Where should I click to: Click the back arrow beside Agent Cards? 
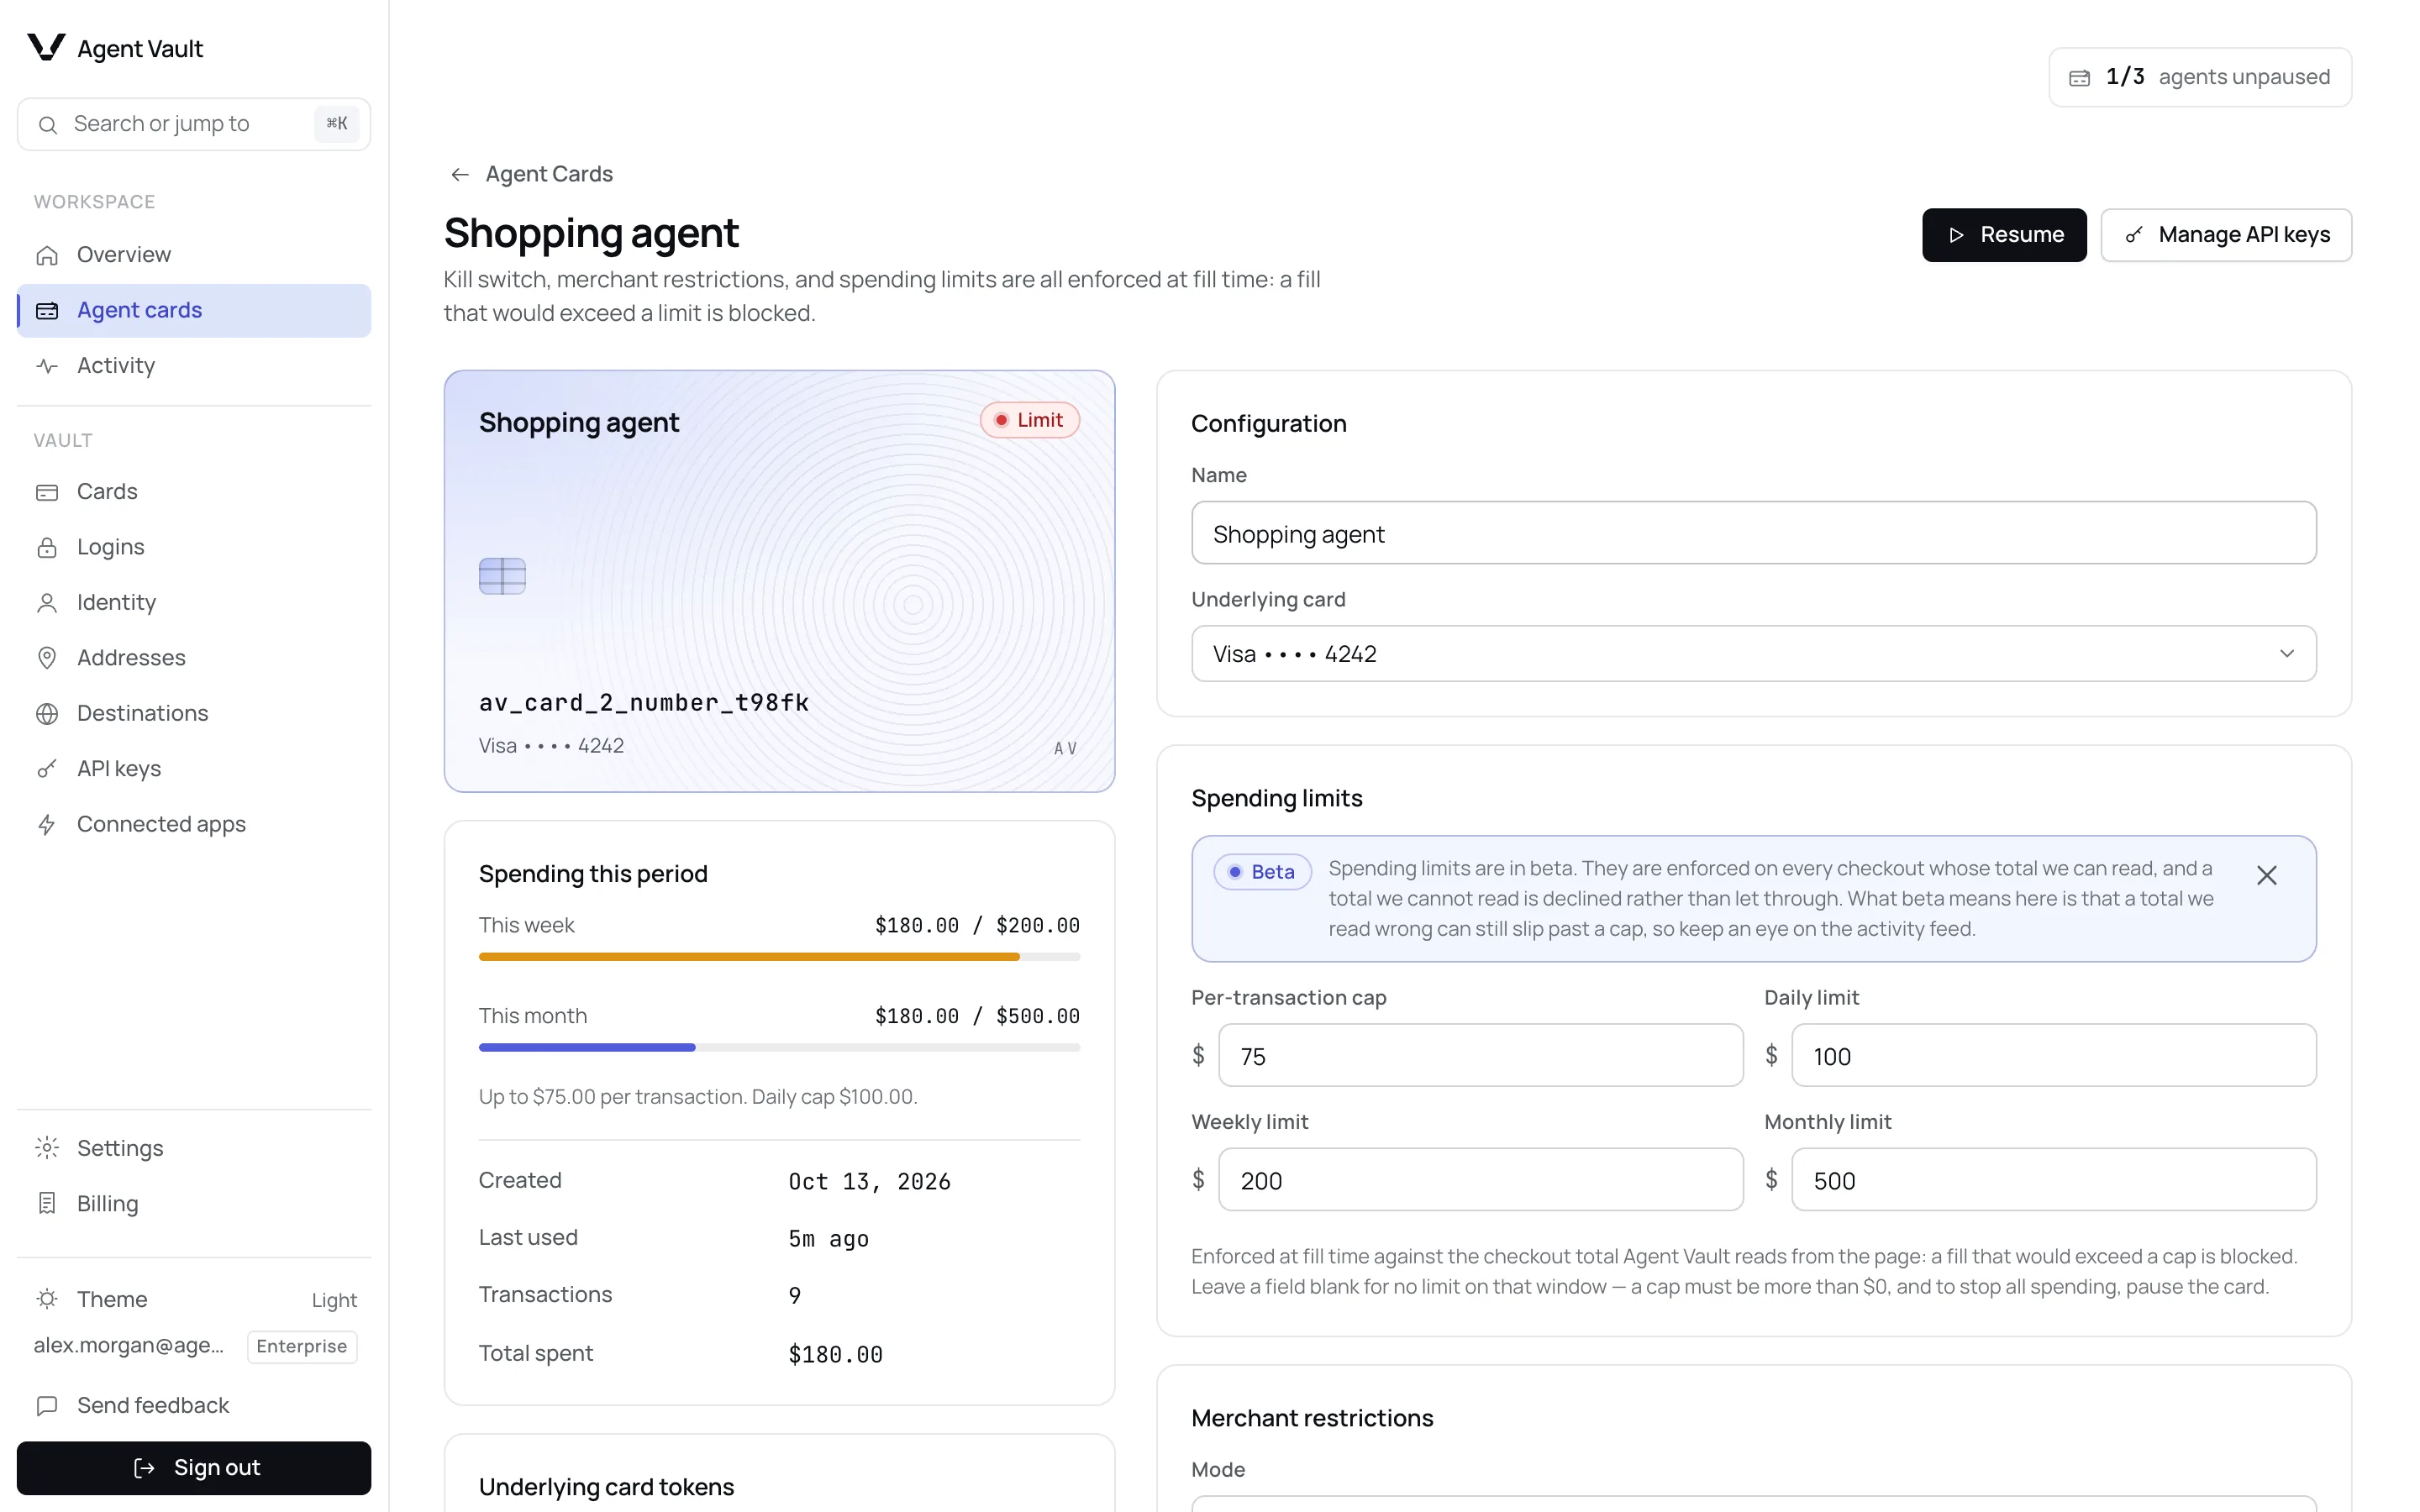(460, 175)
